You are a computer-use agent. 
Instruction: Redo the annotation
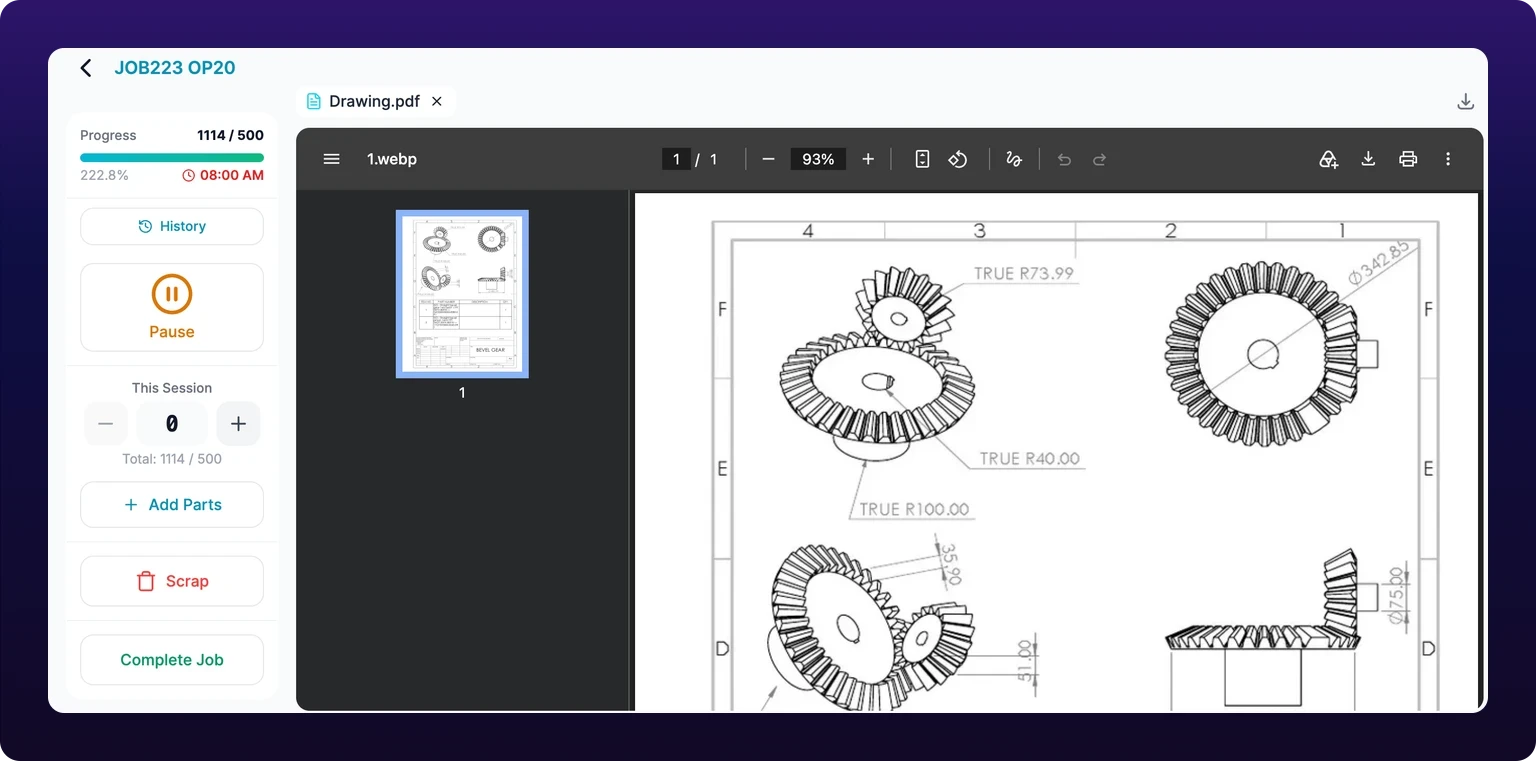click(x=1099, y=159)
